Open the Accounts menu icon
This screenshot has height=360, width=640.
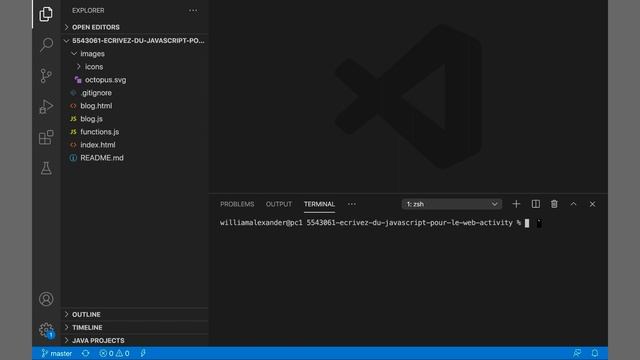click(x=46, y=299)
